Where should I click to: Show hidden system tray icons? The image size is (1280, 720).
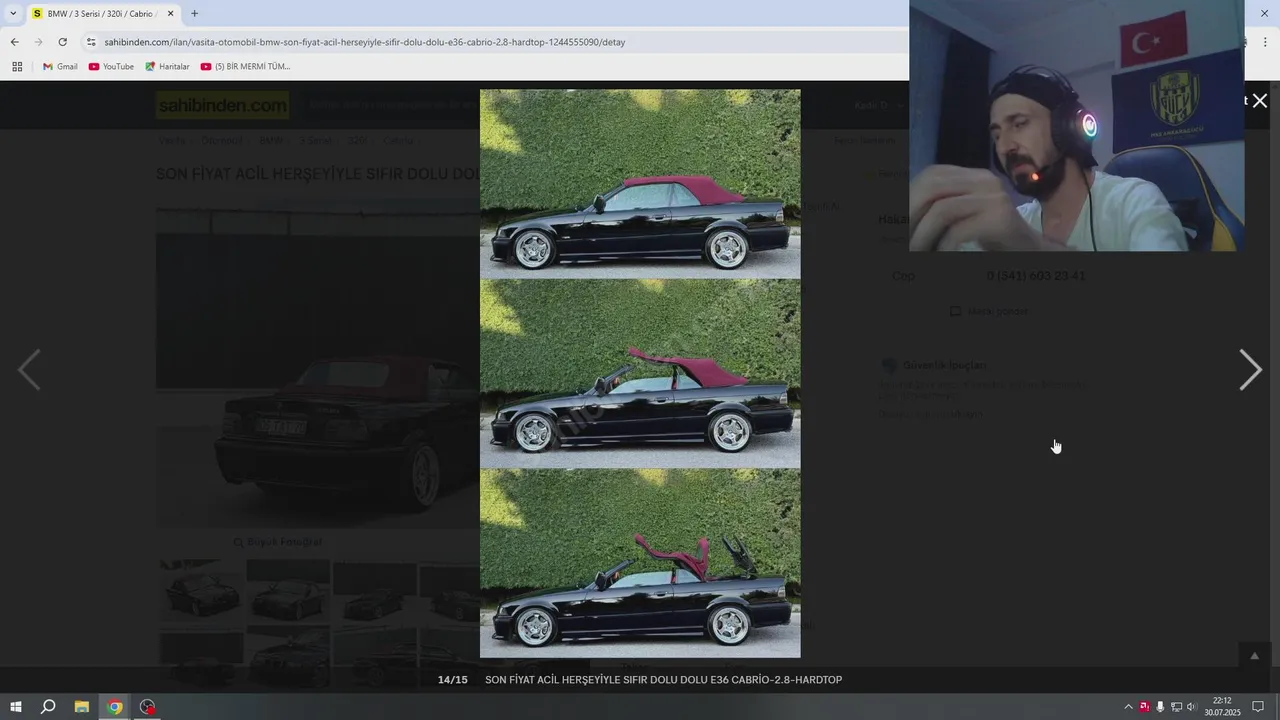[x=1129, y=707]
